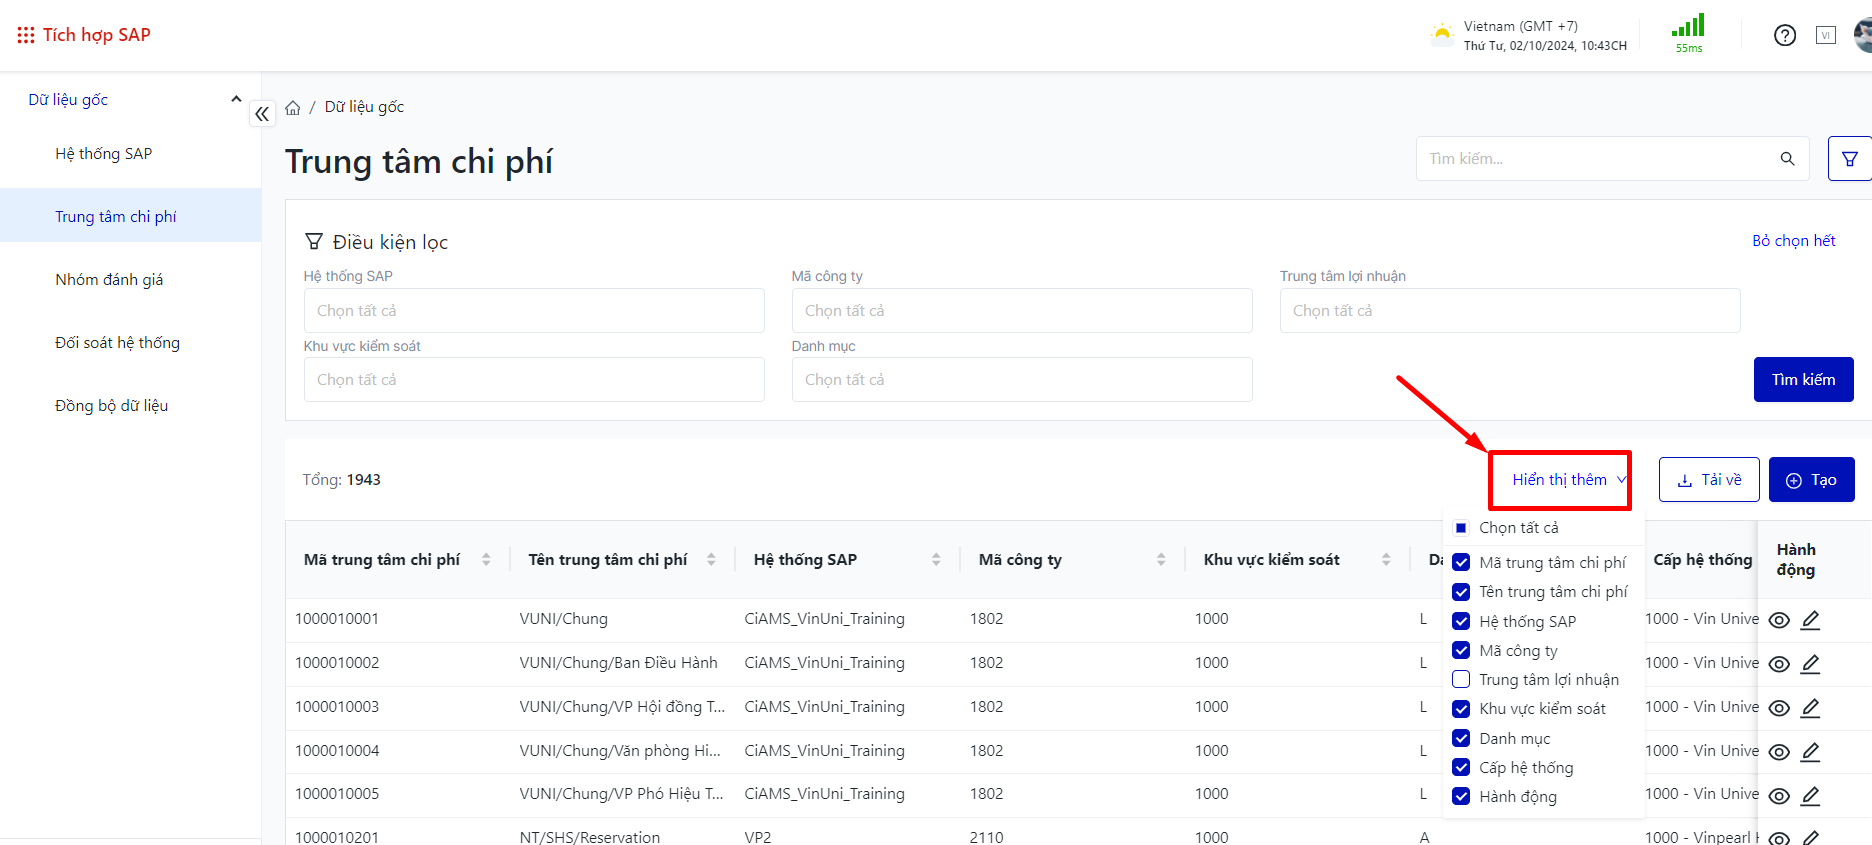Open Nhóm đánh giá in sidebar

[x=109, y=280]
